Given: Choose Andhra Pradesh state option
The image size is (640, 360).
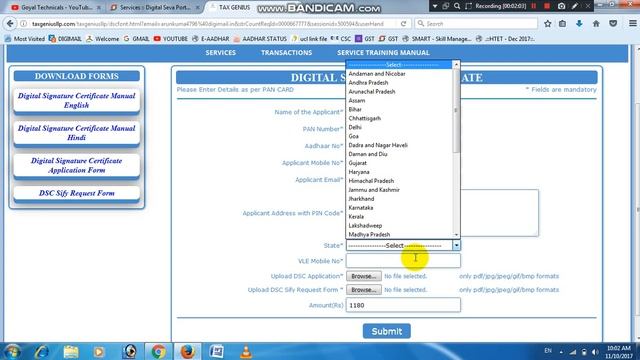Looking at the screenshot, I should point(399,83).
